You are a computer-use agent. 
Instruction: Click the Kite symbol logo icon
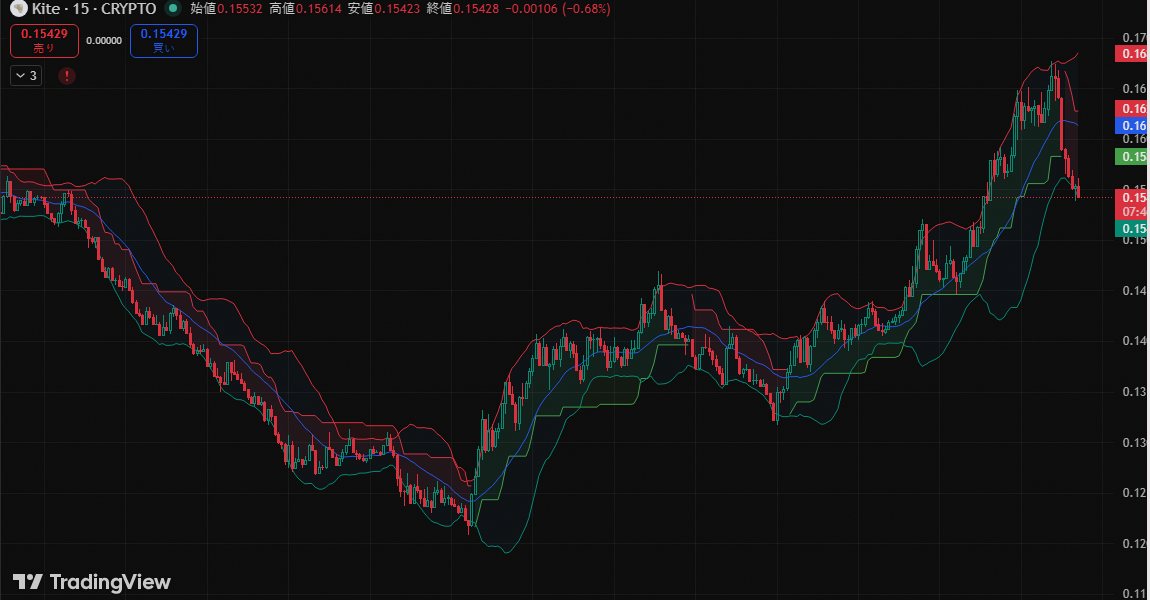(19, 9)
